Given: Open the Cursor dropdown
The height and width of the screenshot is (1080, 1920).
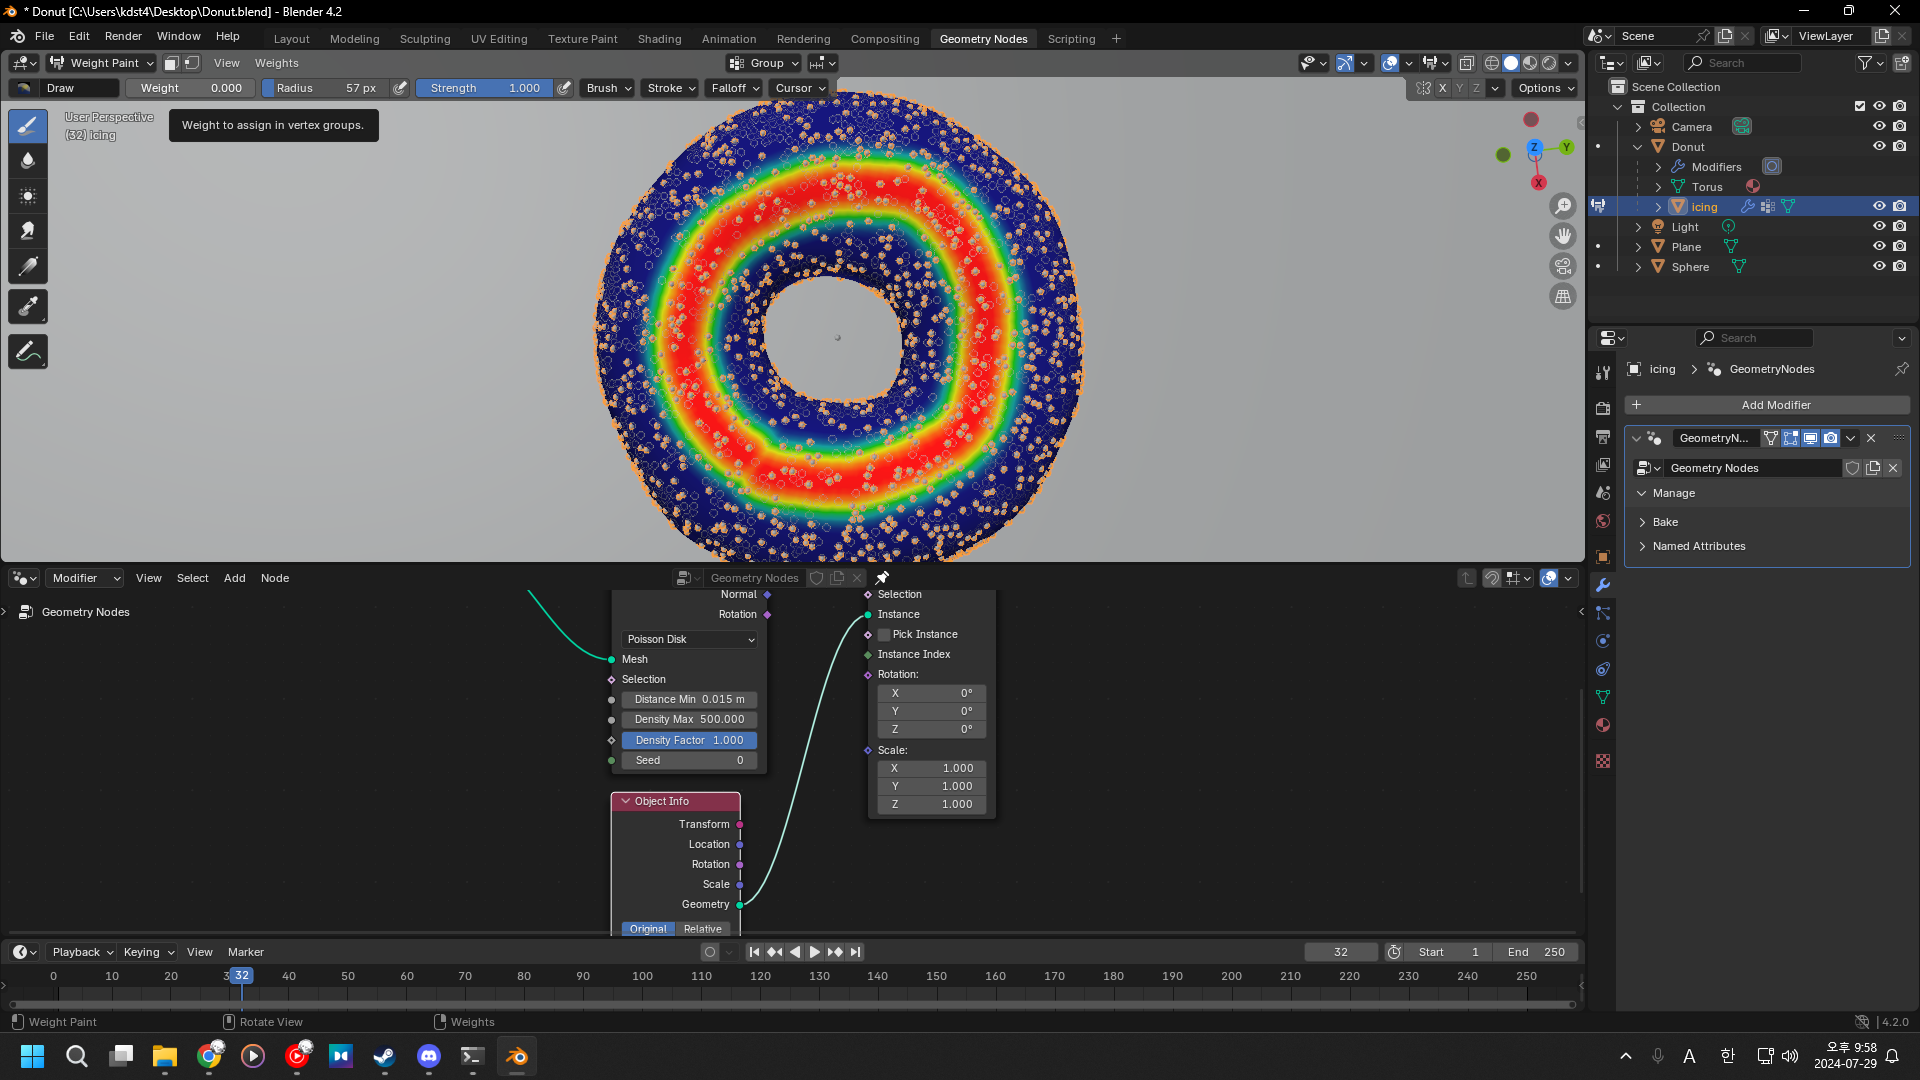Looking at the screenshot, I should coord(800,88).
